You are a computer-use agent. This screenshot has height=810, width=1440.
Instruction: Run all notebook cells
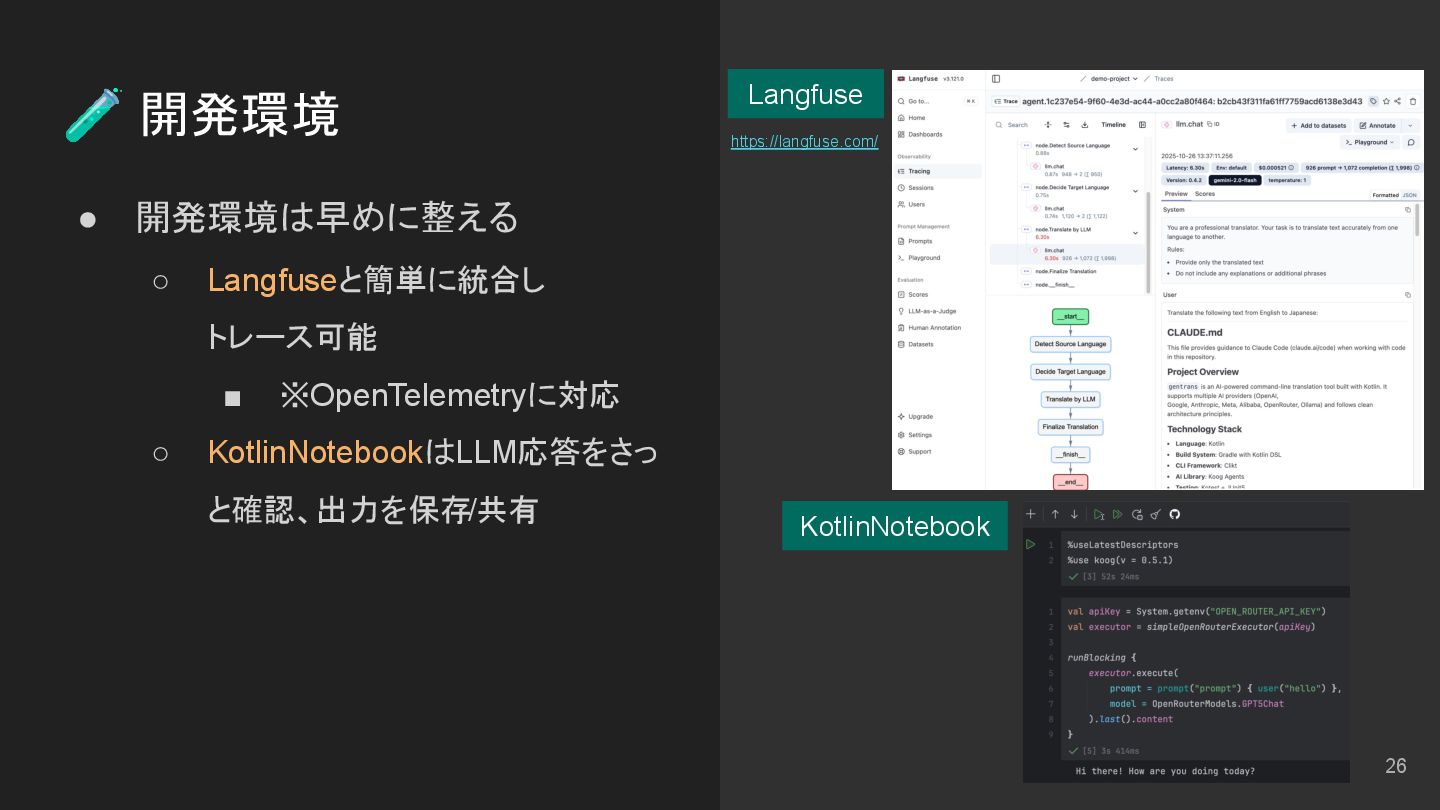click(x=1118, y=514)
